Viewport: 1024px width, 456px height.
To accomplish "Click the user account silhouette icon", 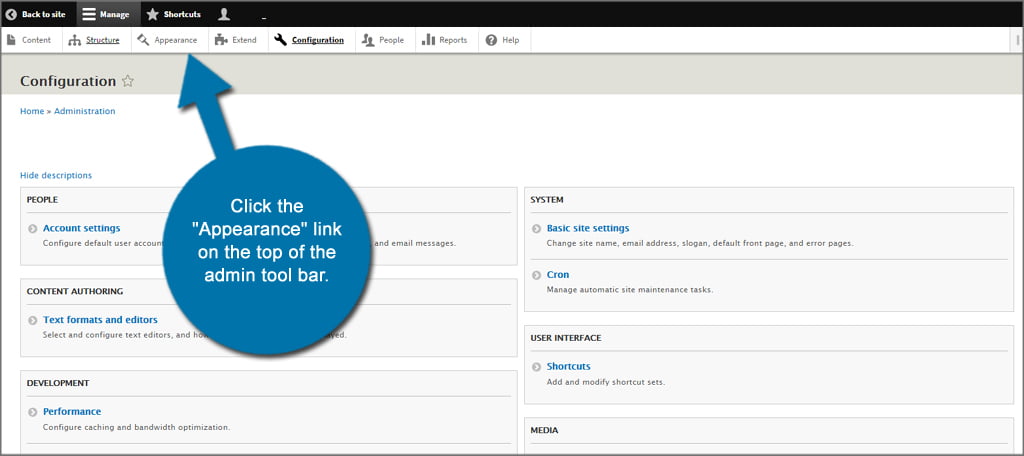I will (224, 14).
